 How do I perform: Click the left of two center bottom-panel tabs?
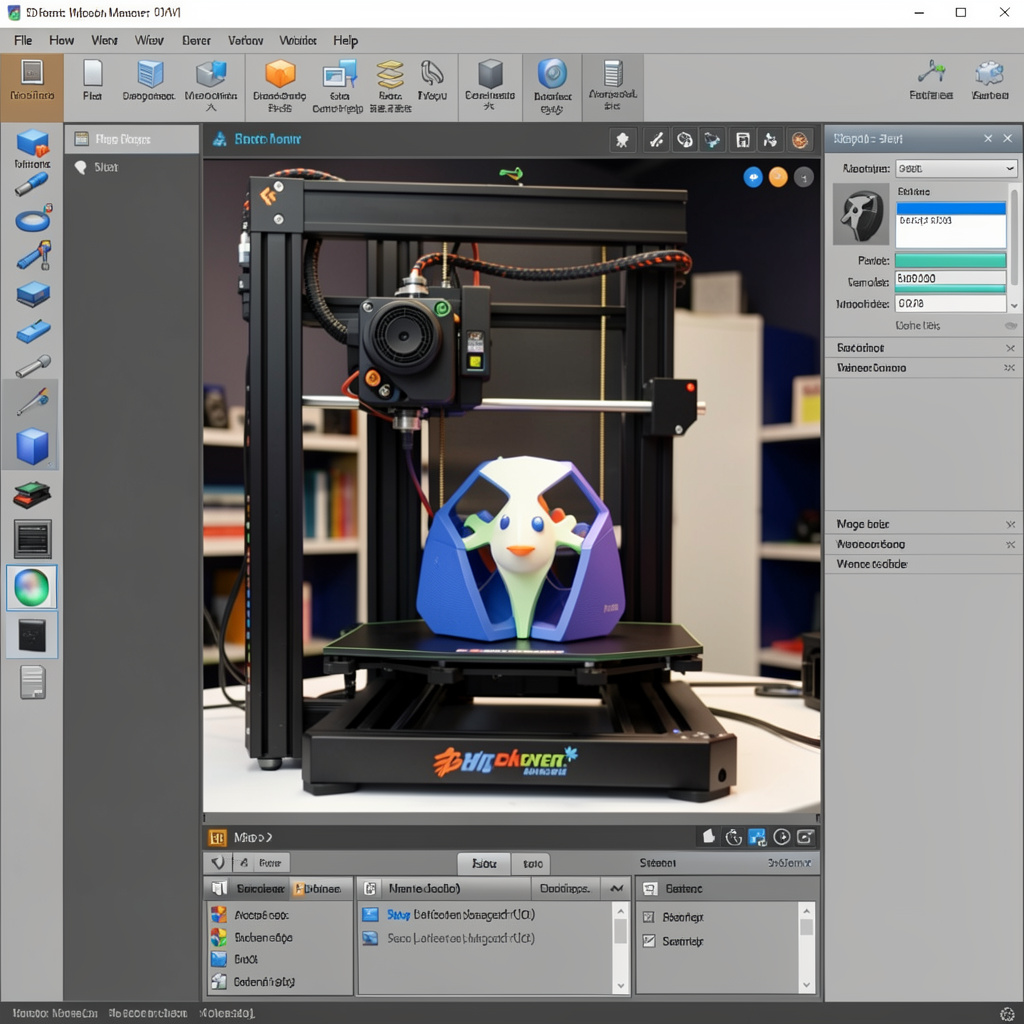(484, 863)
